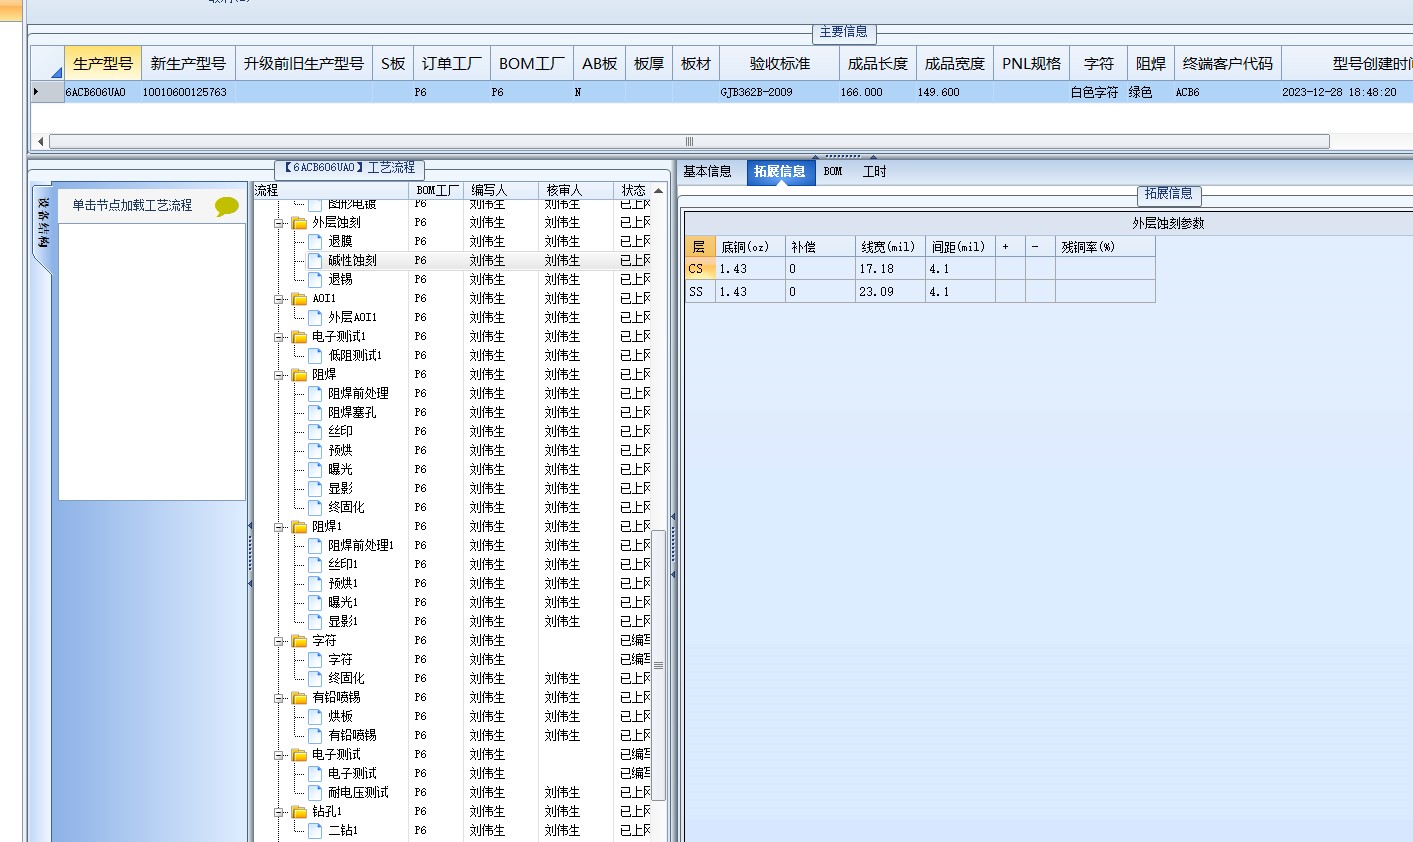Switch to the 基本信息 tab
1413x842 pixels.
click(708, 172)
